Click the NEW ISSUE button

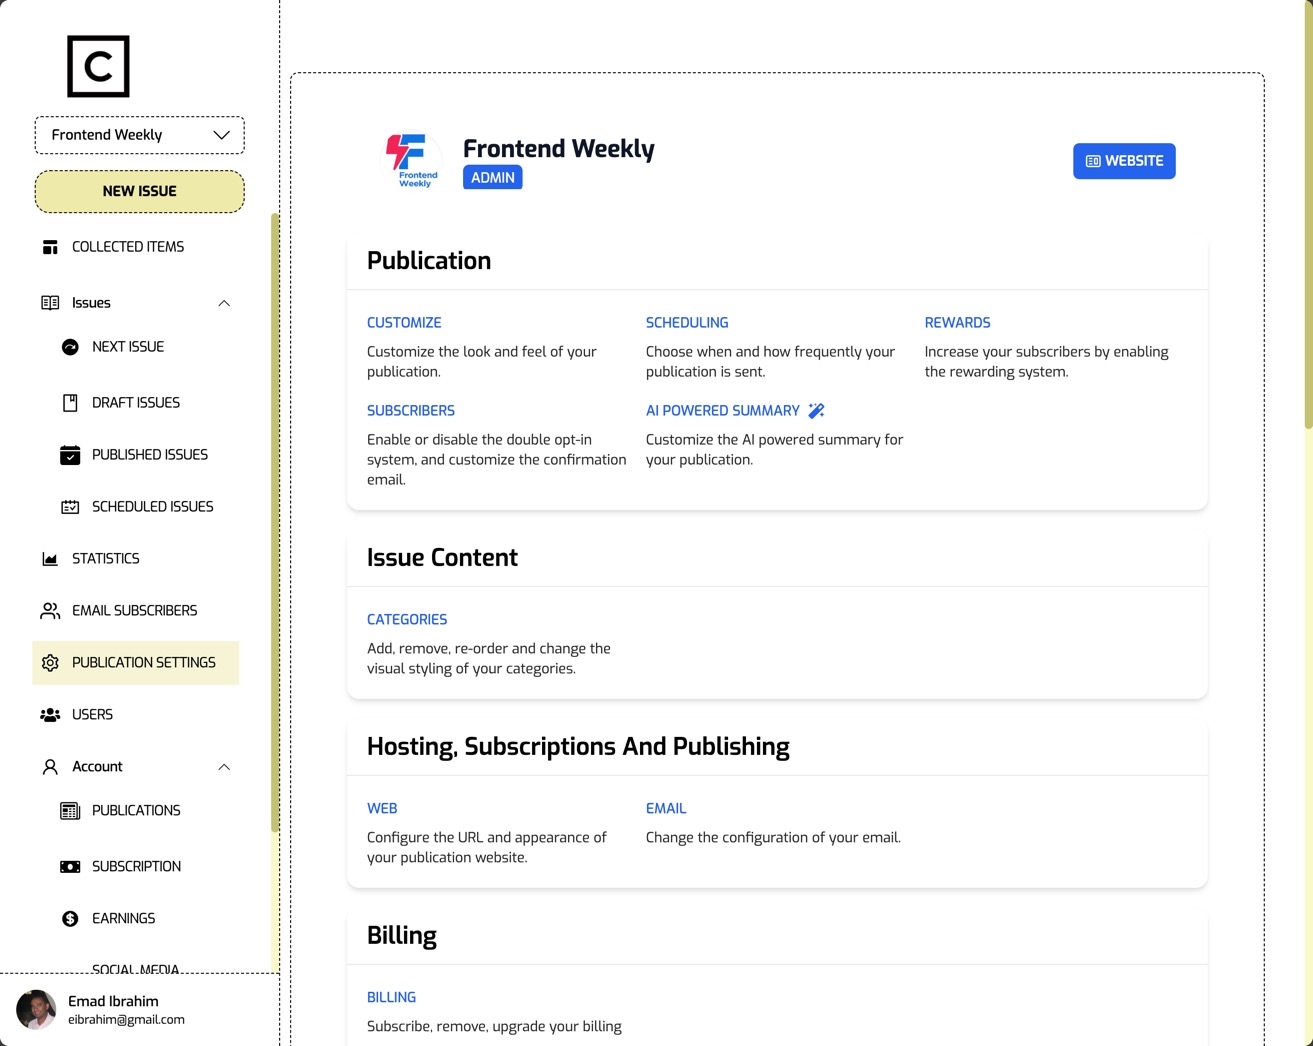click(139, 191)
